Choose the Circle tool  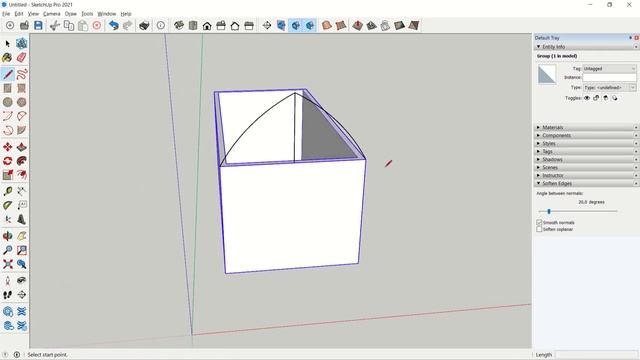pyautogui.click(x=7, y=102)
